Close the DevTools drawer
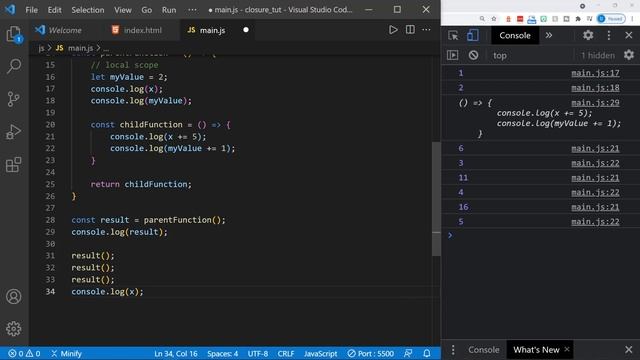Viewport: 640px width, 360px height. pyautogui.click(x=629, y=350)
